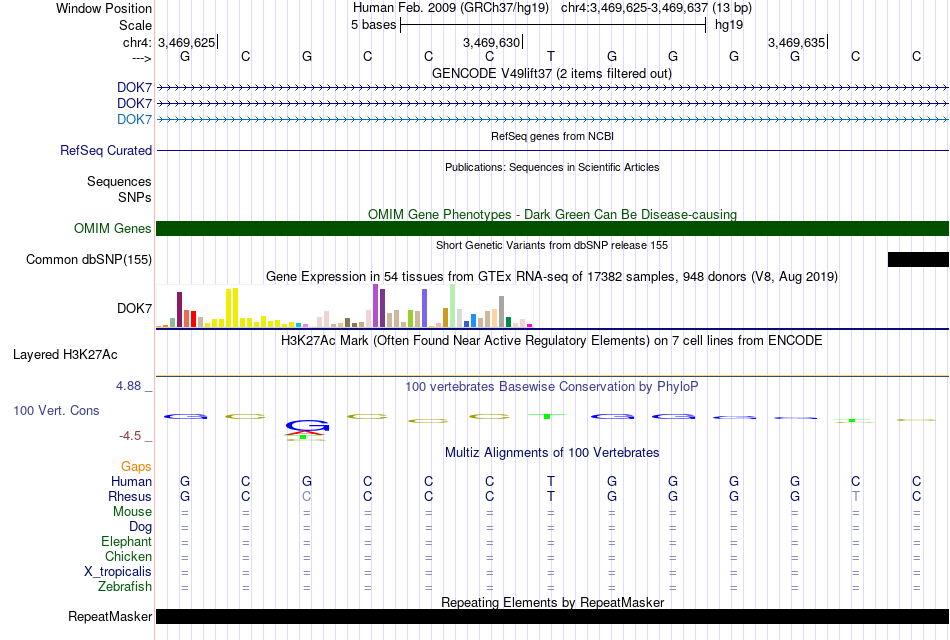Click the Zebrafish species label
Viewport: 950px width, 640px height.
pyautogui.click(x=125, y=587)
